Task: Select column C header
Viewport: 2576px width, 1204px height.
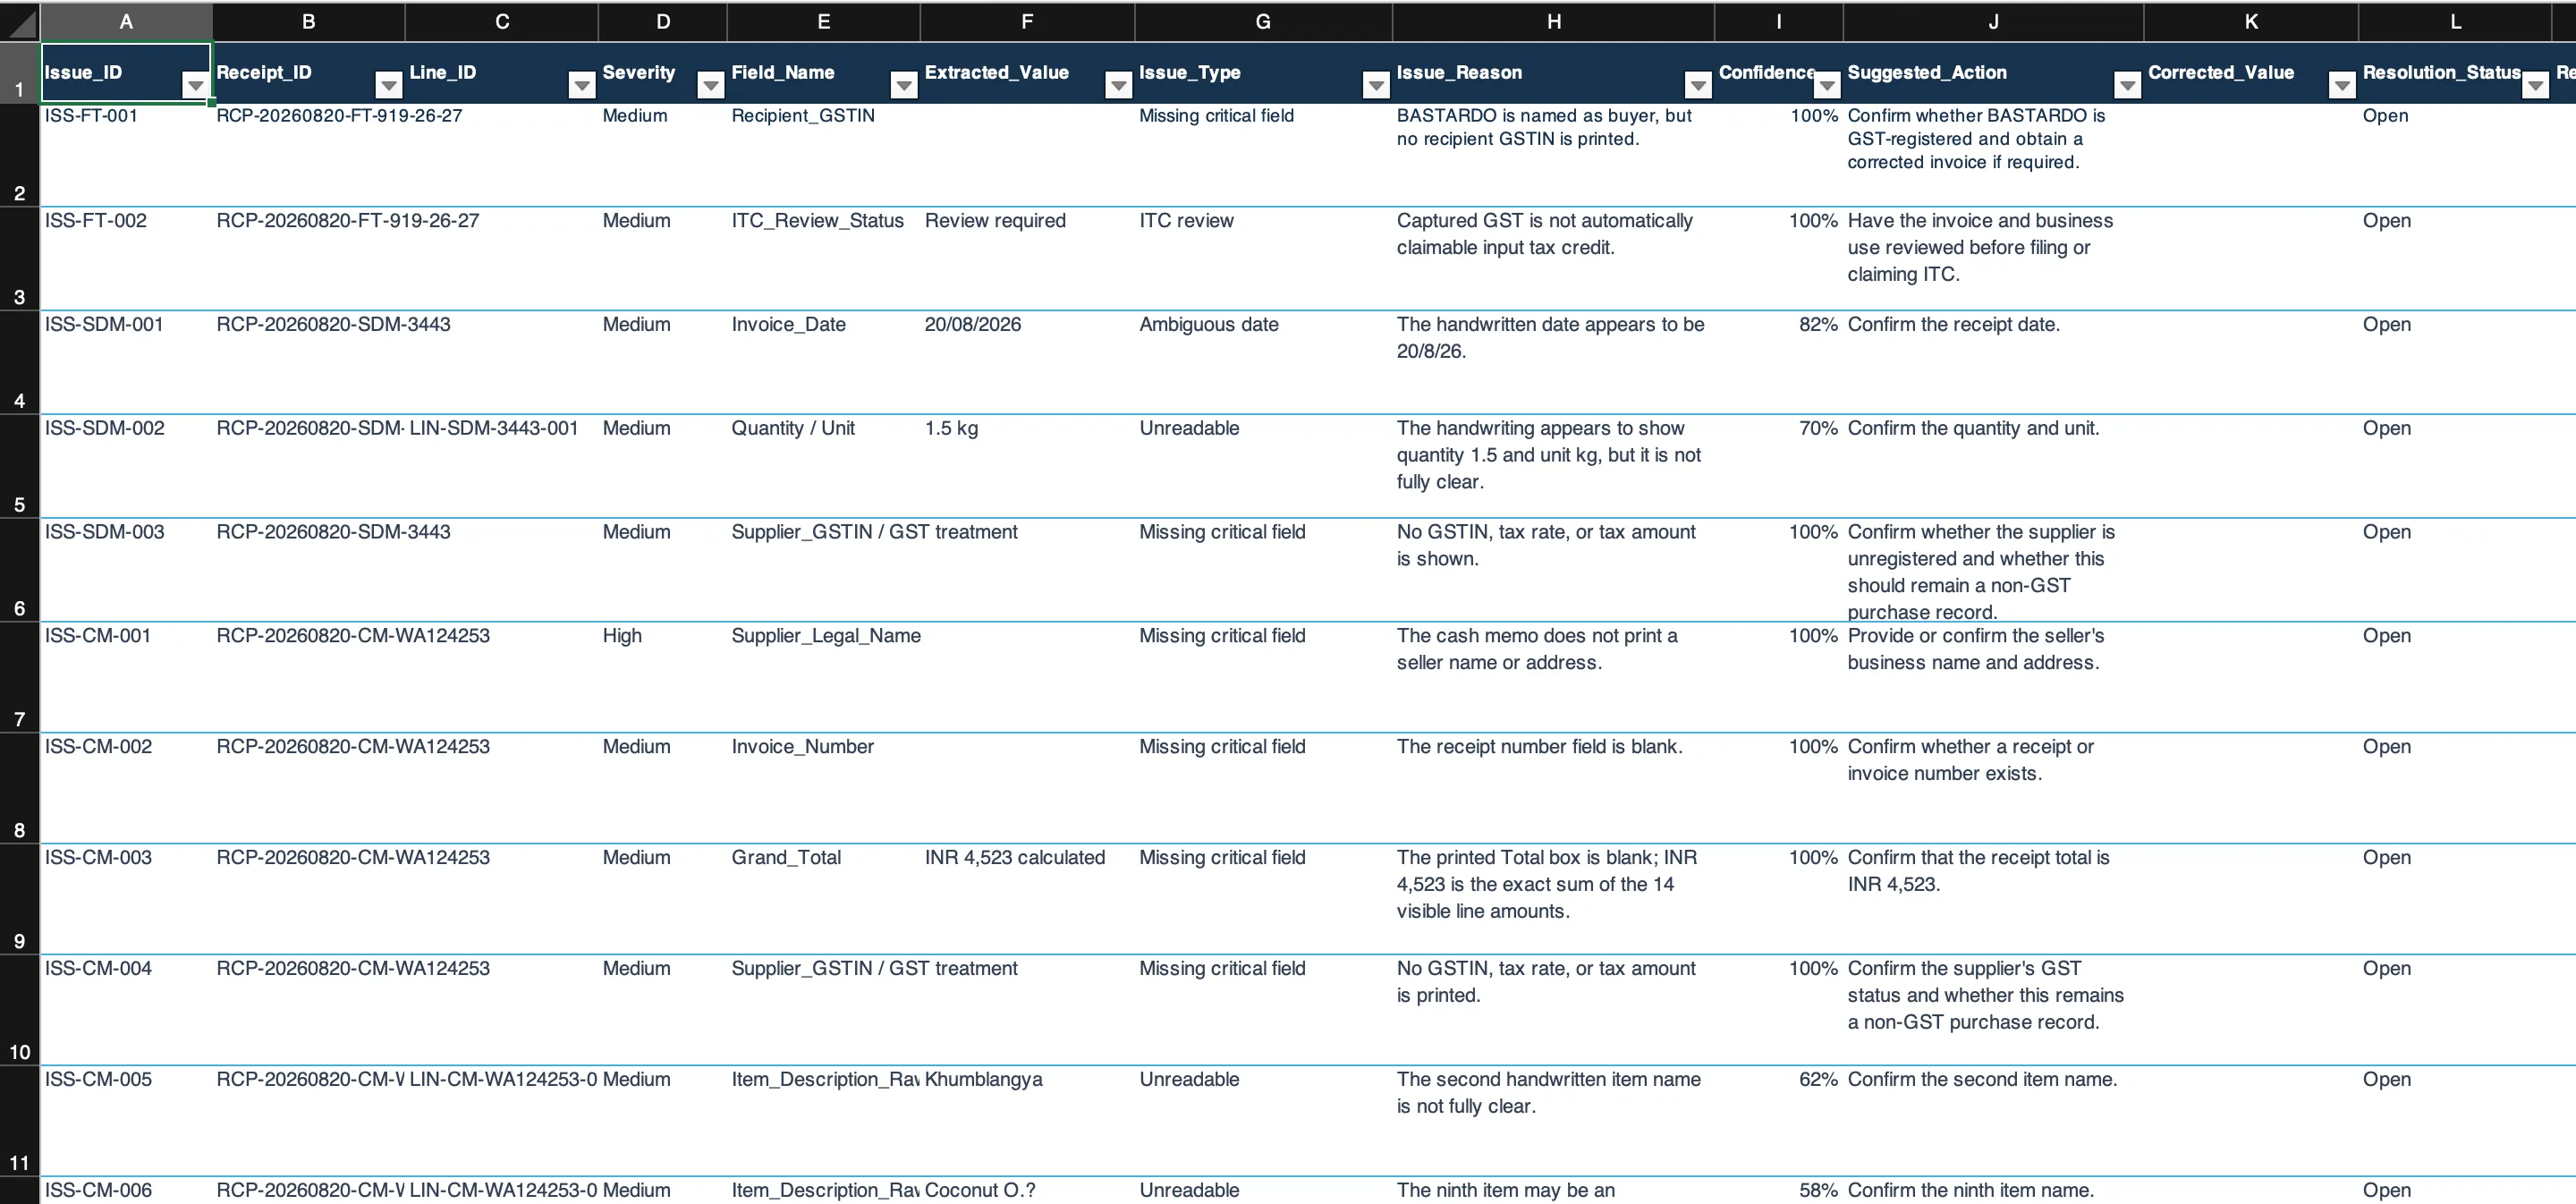Action: [x=502, y=22]
